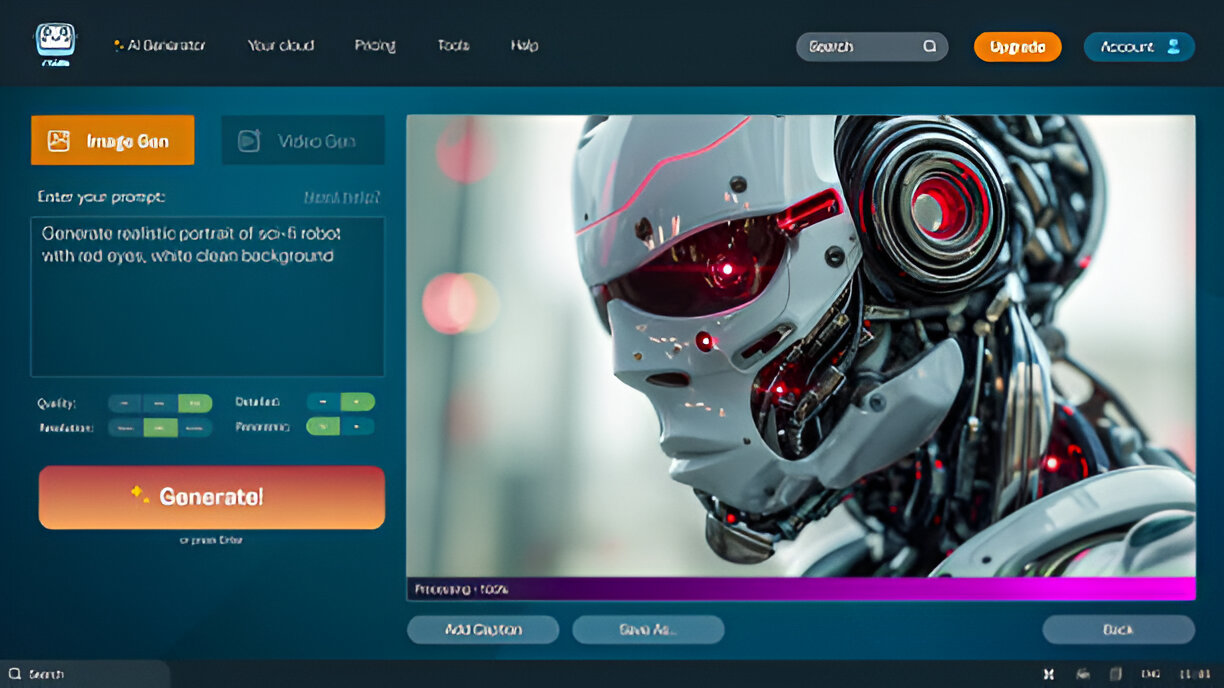This screenshot has height=688, width=1224.
Task: Select green Detailed on option
Action: [x=358, y=401]
